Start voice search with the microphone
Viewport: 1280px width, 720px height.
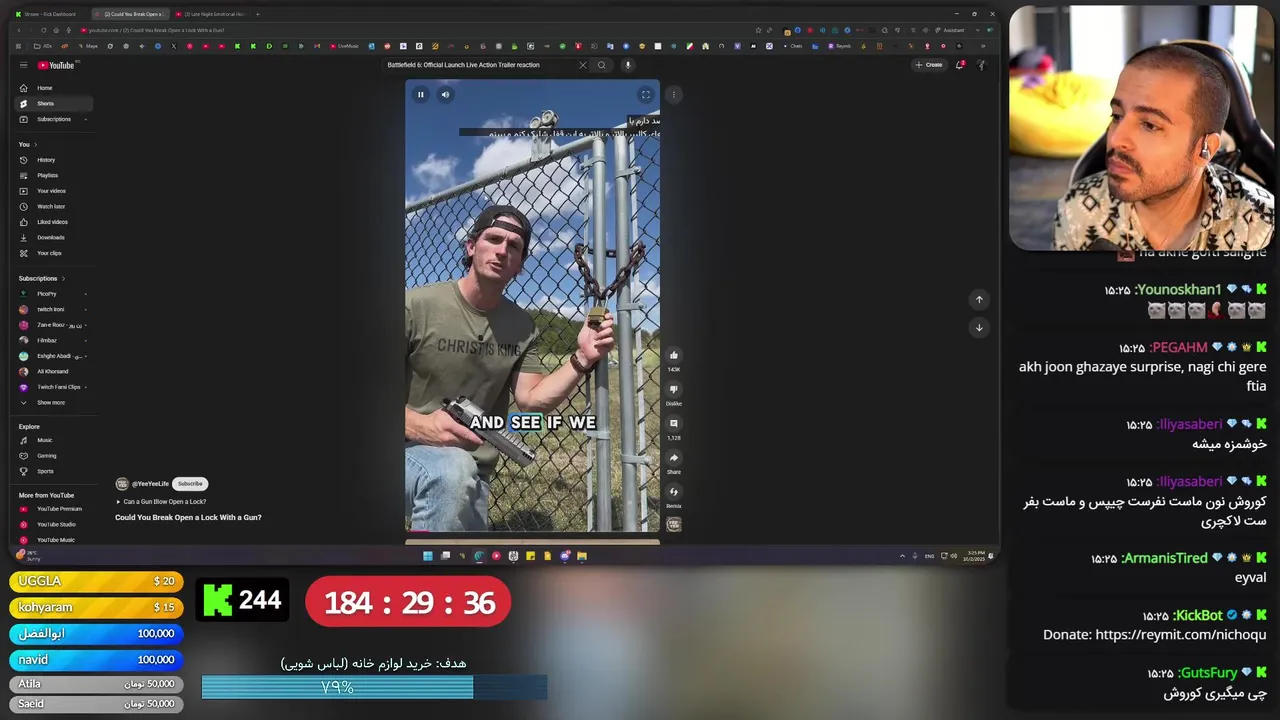628,65
